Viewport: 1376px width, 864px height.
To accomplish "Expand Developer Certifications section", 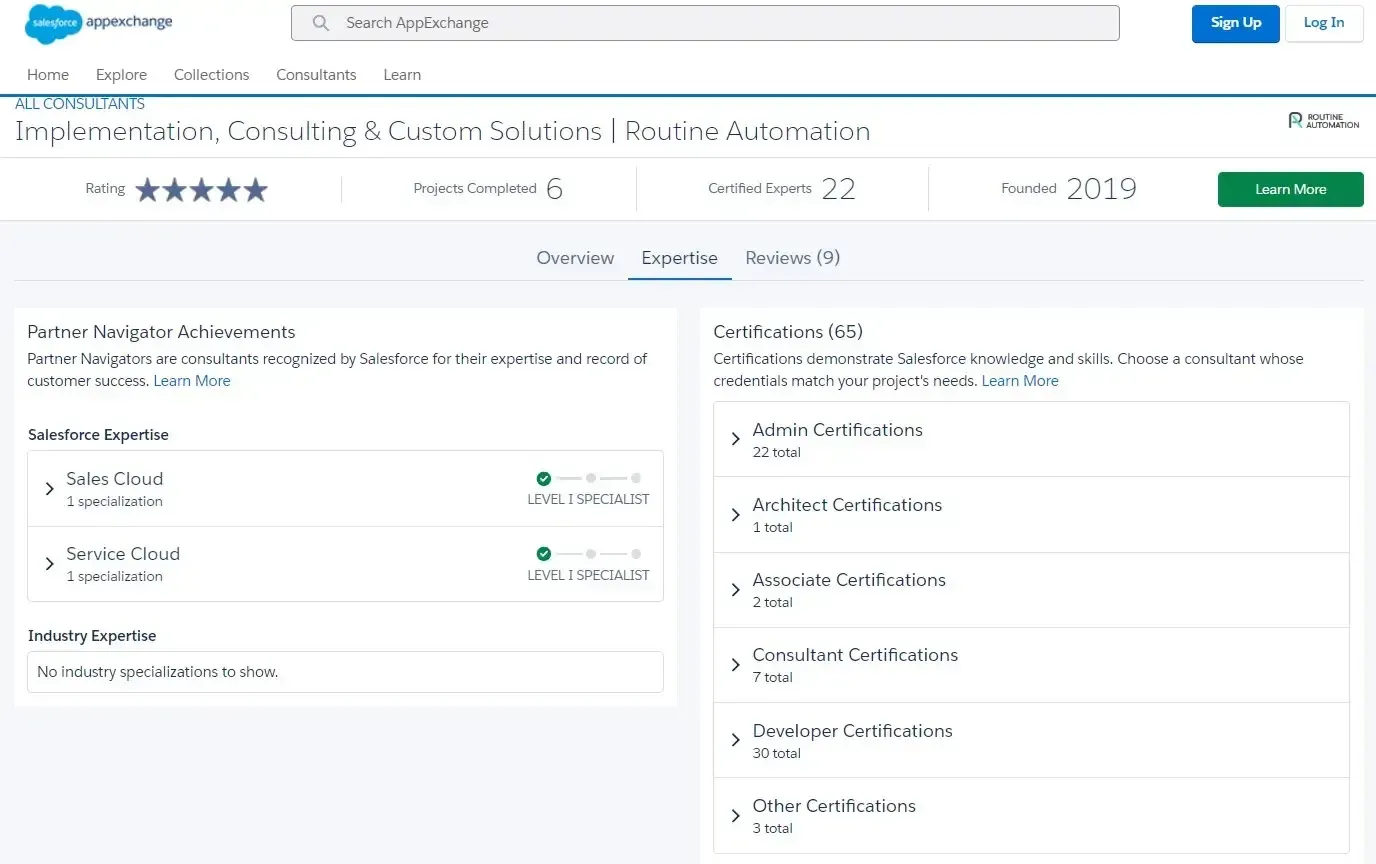I will pyautogui.click(x=1031, y=740).
